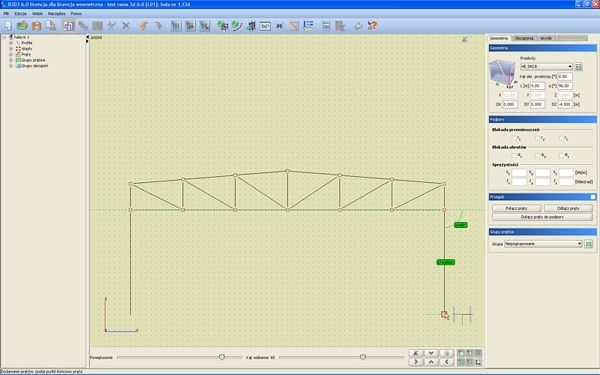Click the New document toolbar icon
600x375 pixels.
tap(8, 26)
